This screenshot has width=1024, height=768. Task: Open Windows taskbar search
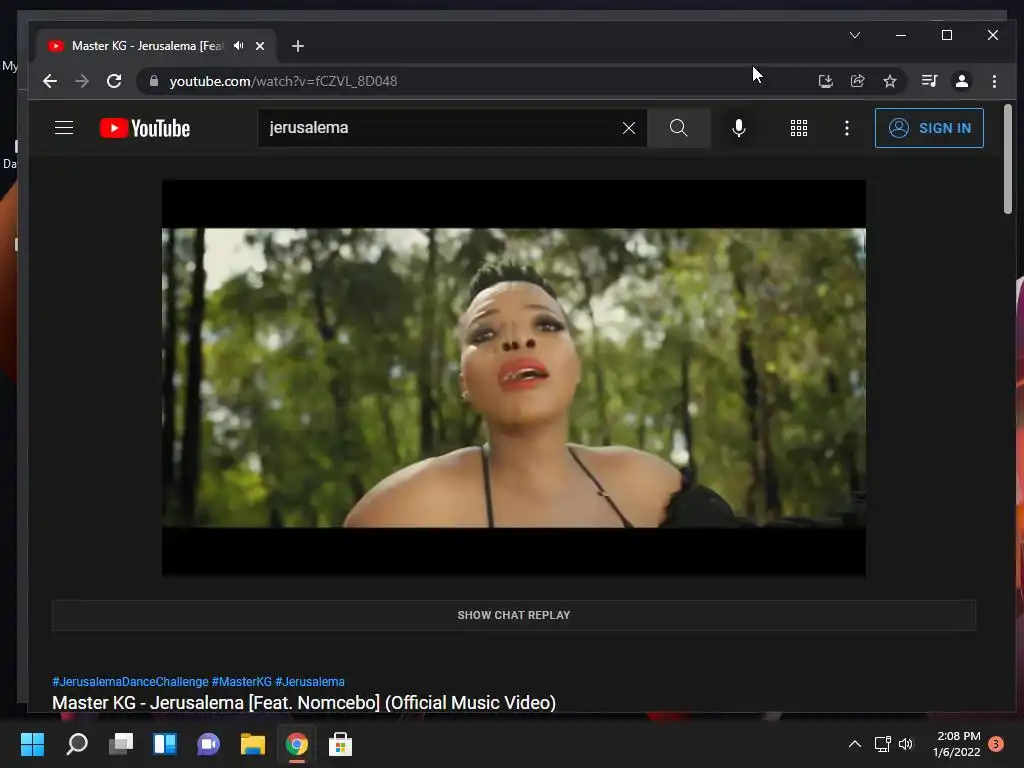[77, 744]
